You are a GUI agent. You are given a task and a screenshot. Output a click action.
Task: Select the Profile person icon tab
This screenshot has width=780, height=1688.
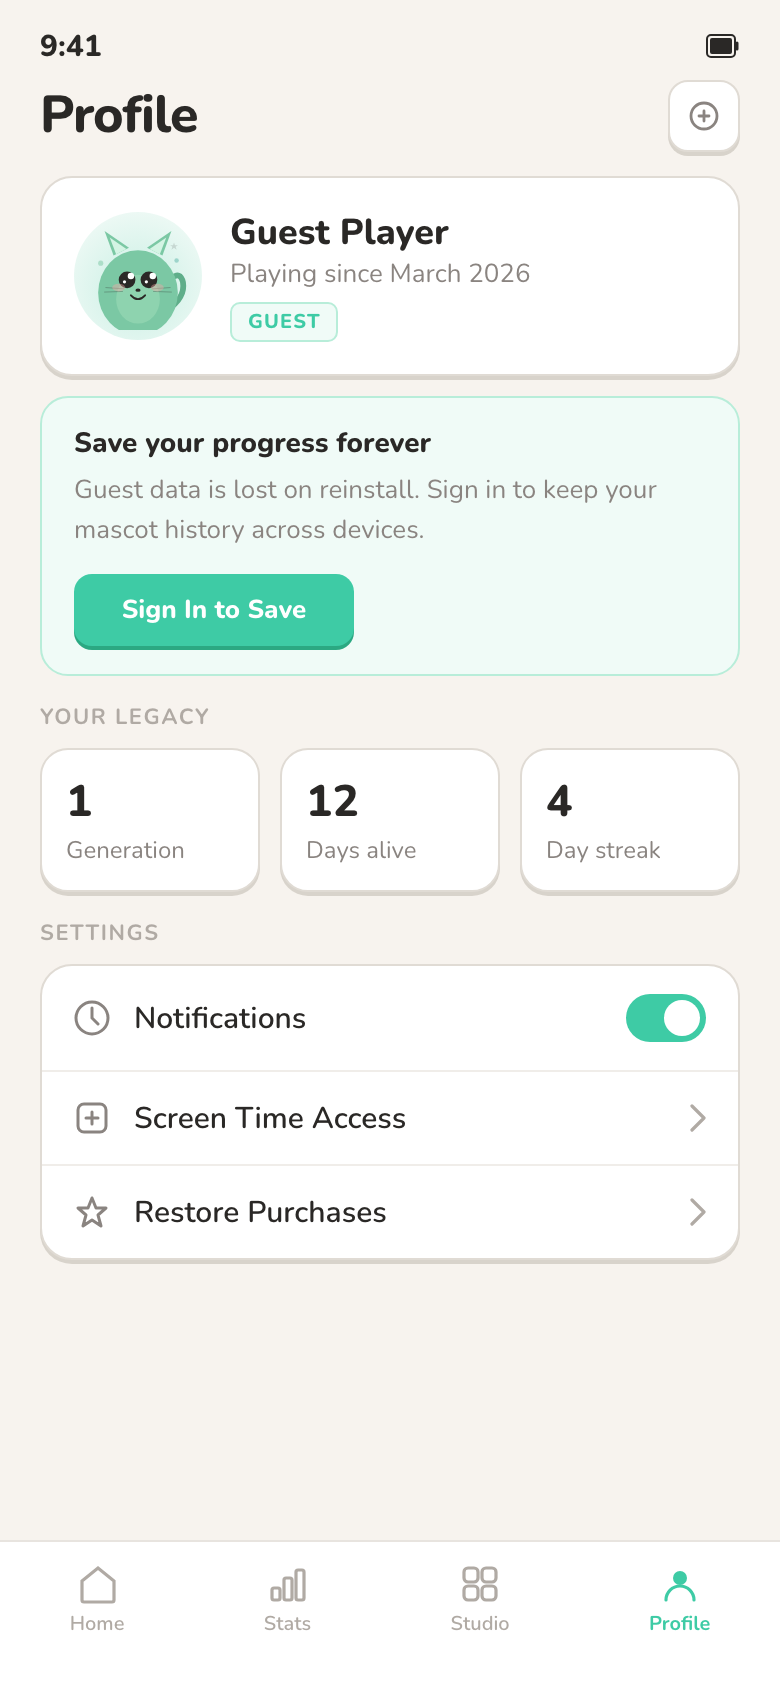[680, 1586]
